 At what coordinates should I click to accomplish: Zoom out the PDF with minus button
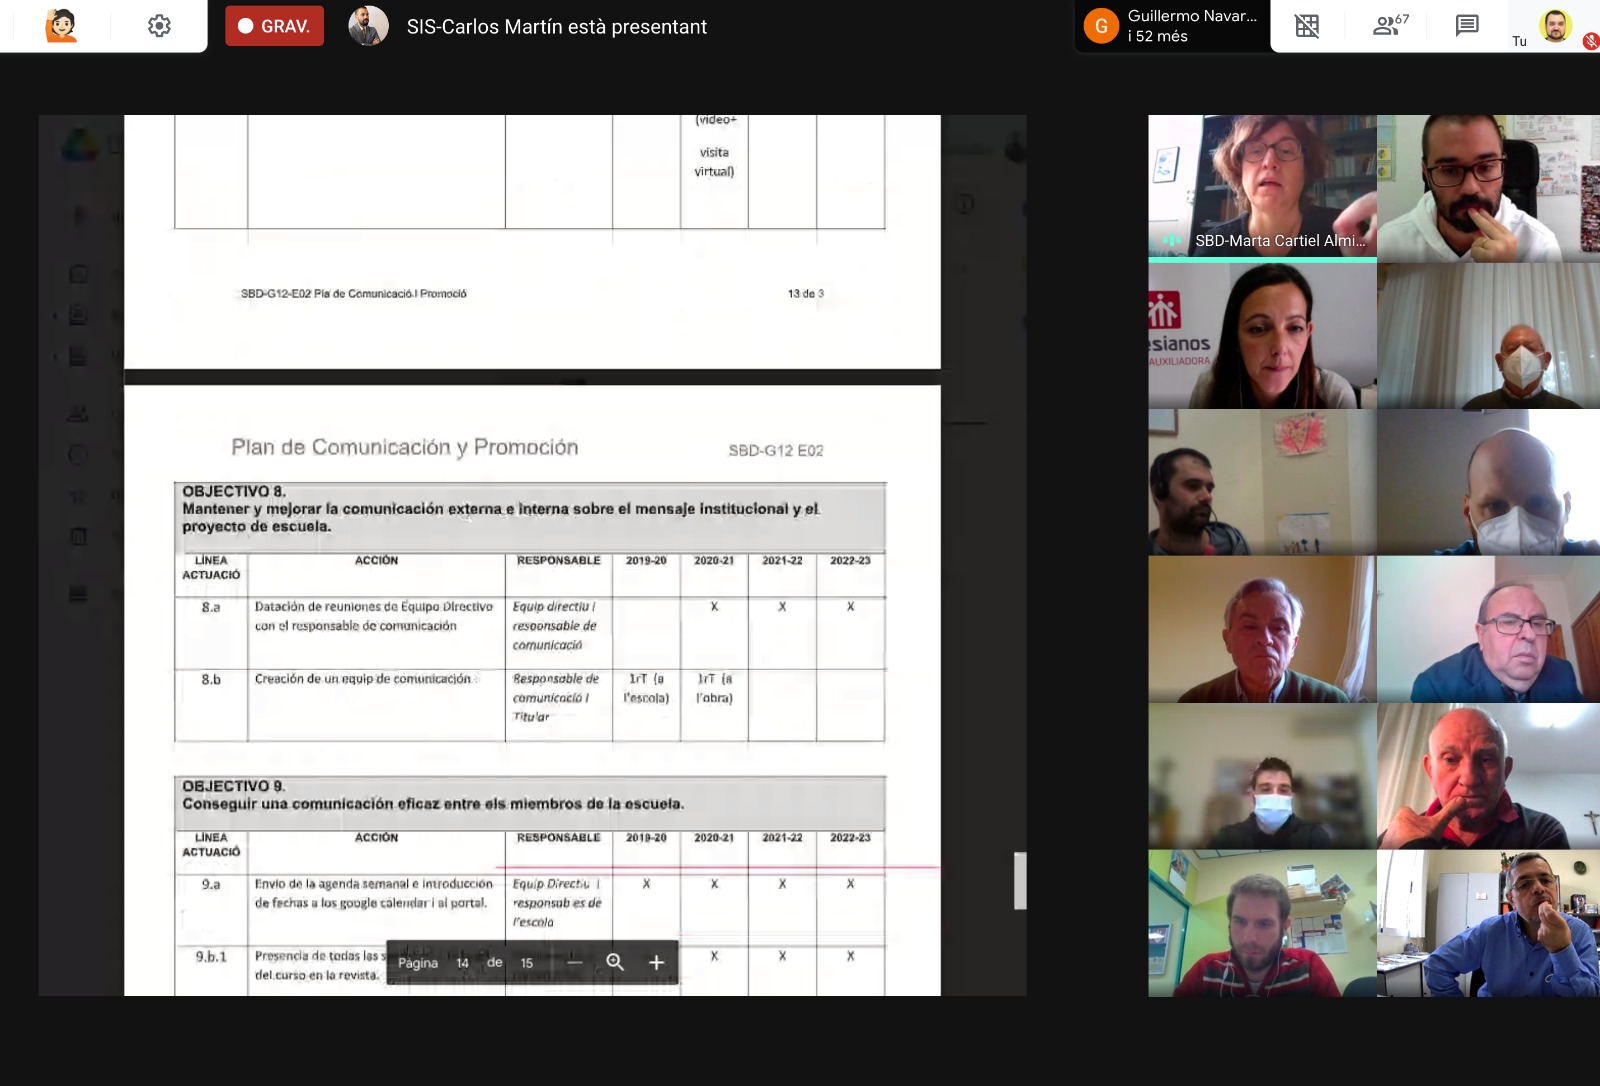pos(574,962)
